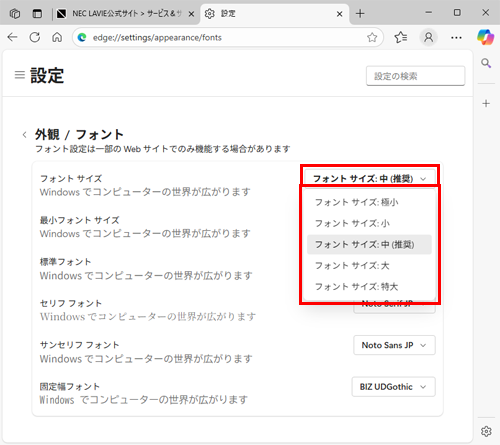Screen dimensions: 500x445
Task: Open the Noto Sans JP font dropdown
Action: 394,345
